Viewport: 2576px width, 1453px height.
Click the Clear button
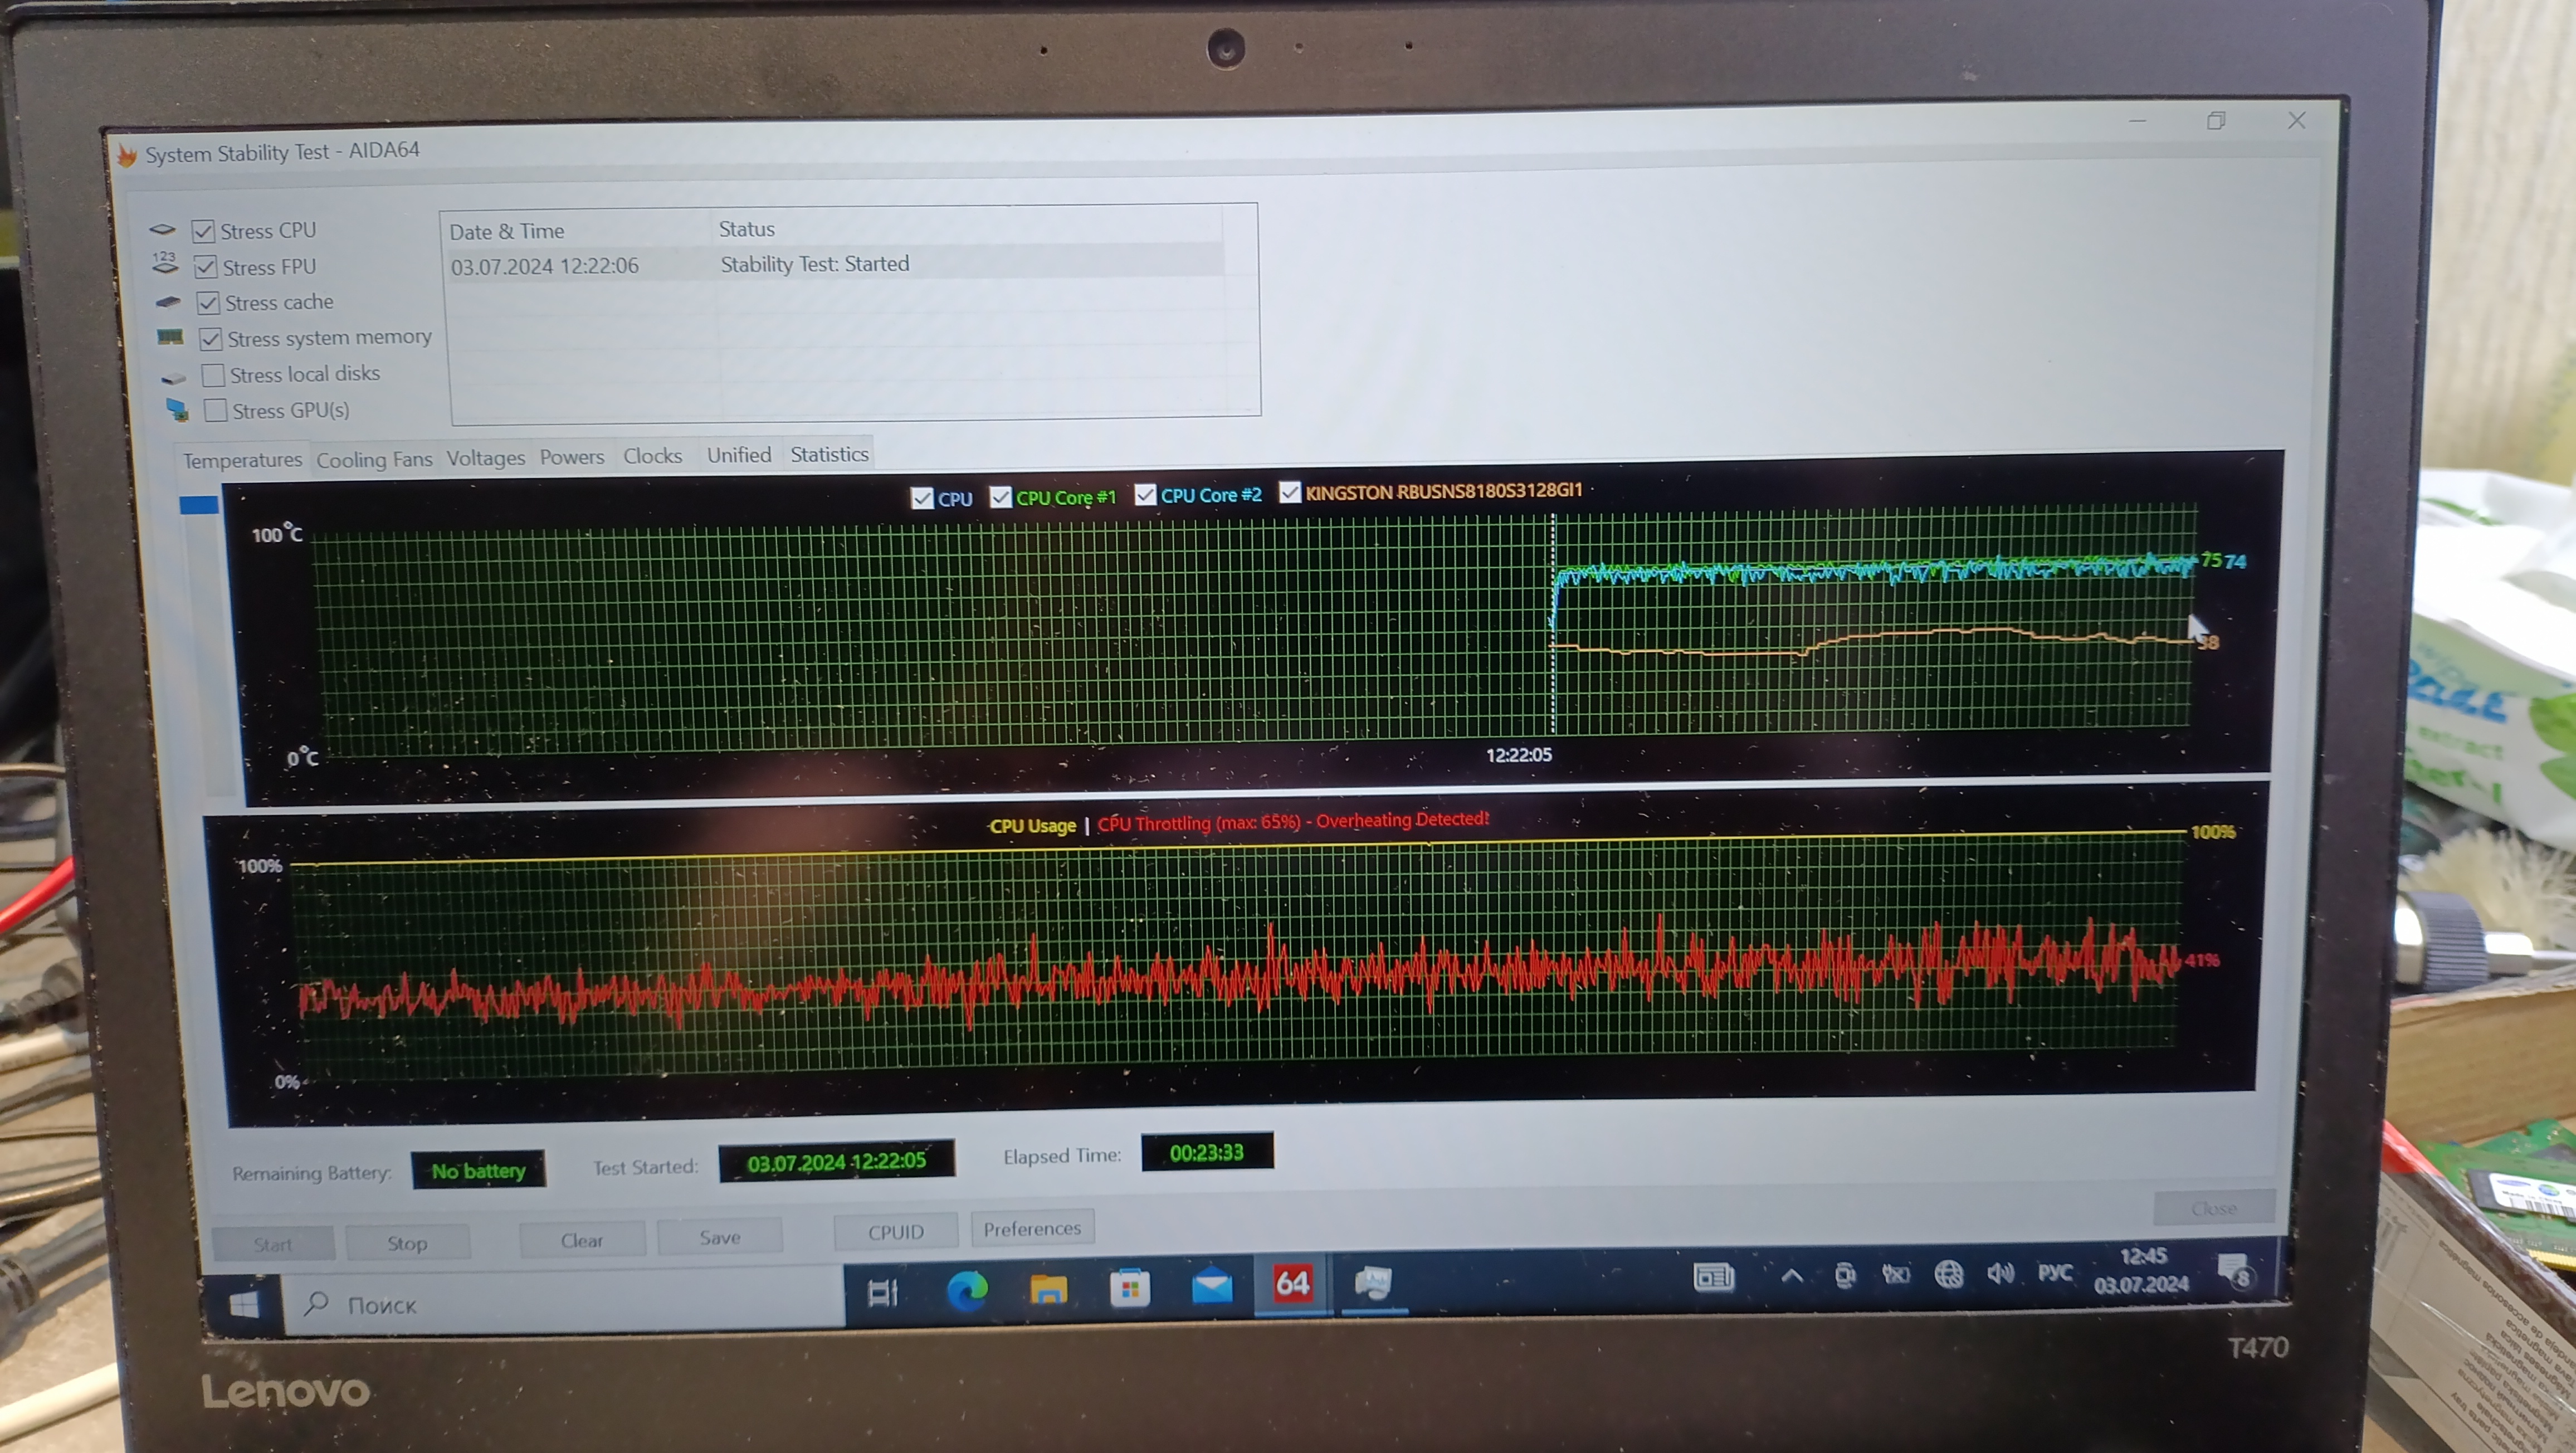(582, 1240)
